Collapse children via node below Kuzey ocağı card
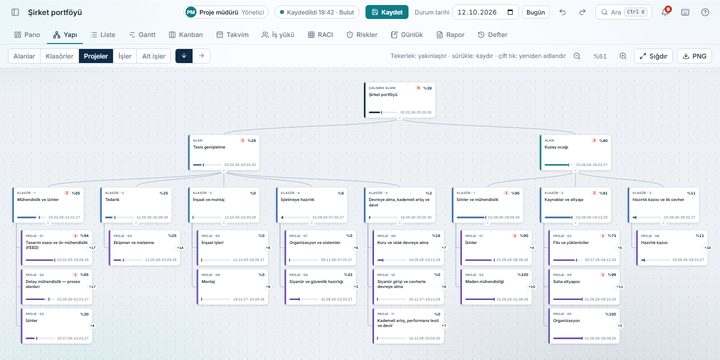This screenshot has height=360, width=720. coord(575,171)
